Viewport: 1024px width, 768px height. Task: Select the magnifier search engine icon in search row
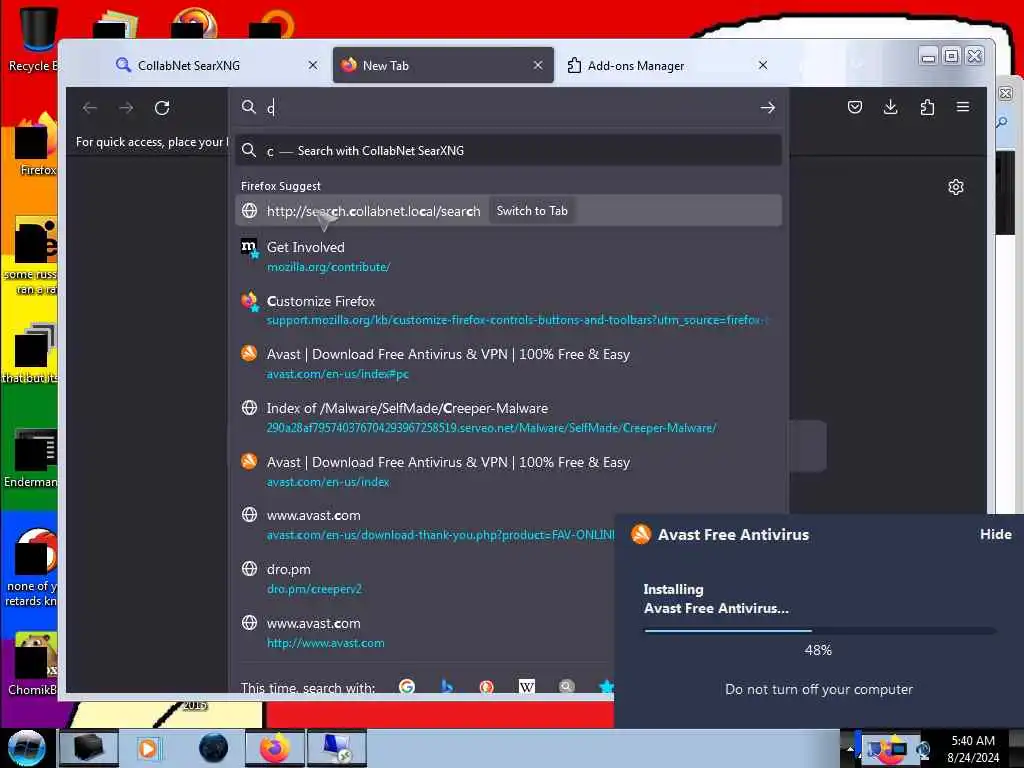click(566, 687)
